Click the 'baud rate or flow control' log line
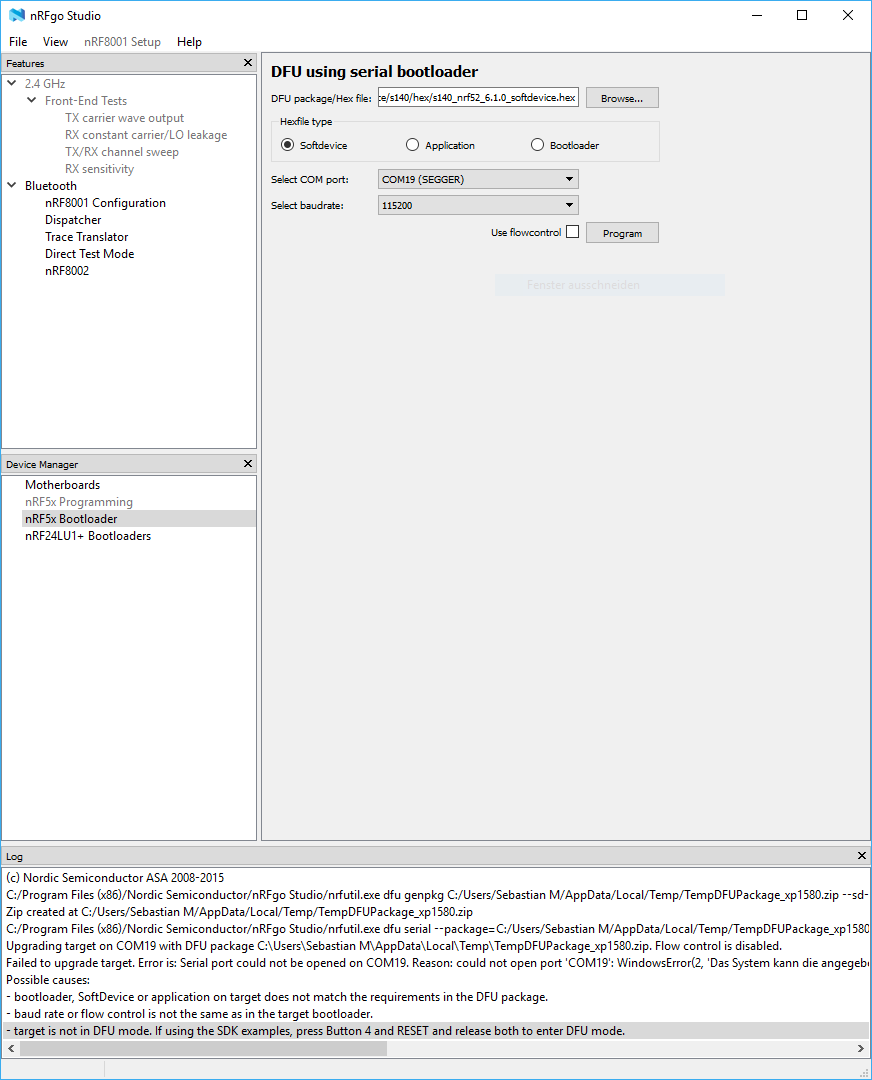This screenshot has width=872, height=1080. pyautogui.click(x=189, y=1014)
